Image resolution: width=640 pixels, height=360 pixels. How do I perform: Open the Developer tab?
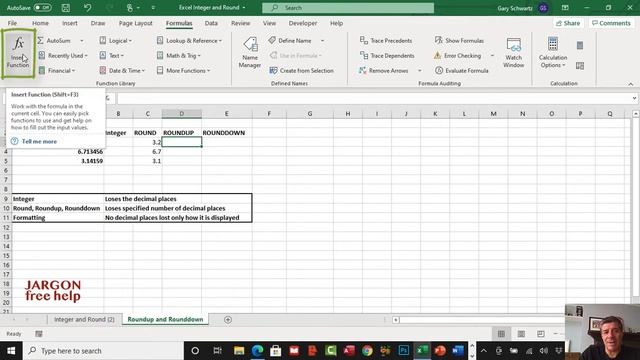coord(303,23)
